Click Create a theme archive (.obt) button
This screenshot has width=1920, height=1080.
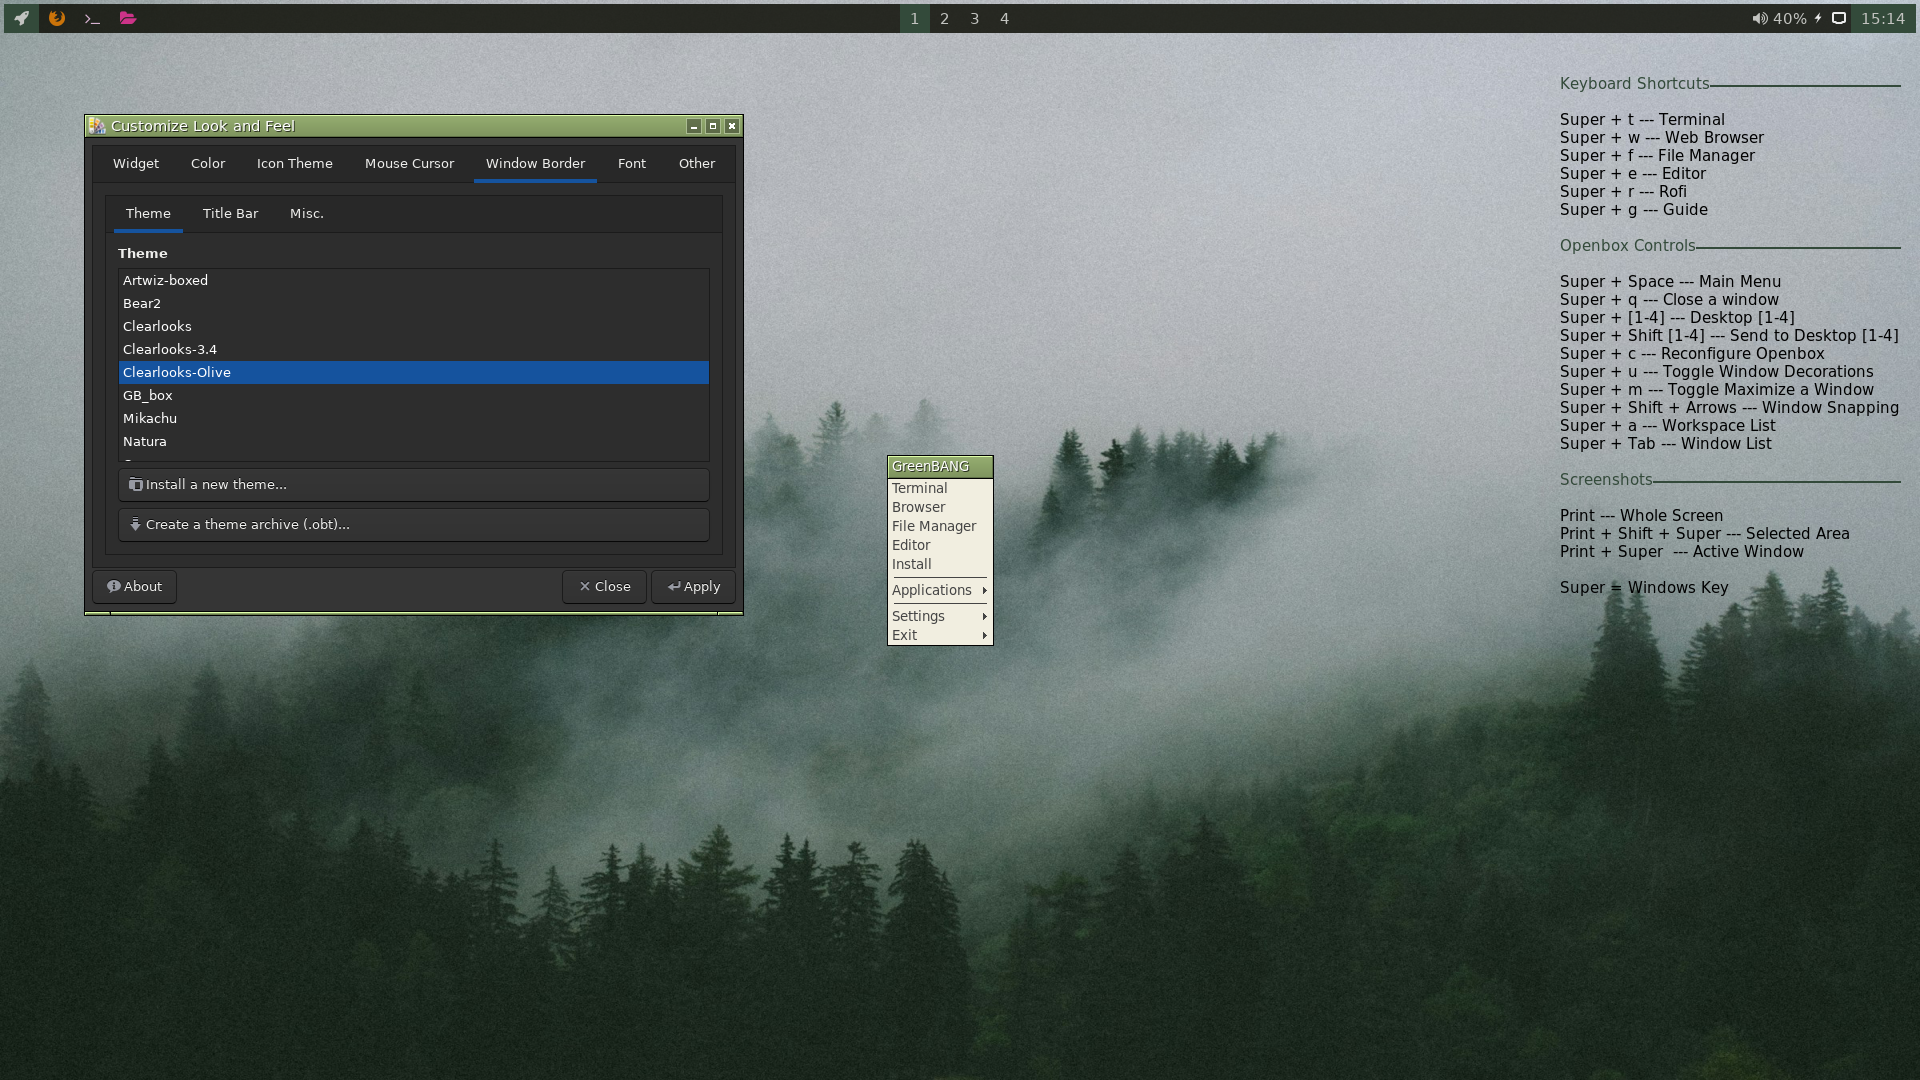coord(414,525)
